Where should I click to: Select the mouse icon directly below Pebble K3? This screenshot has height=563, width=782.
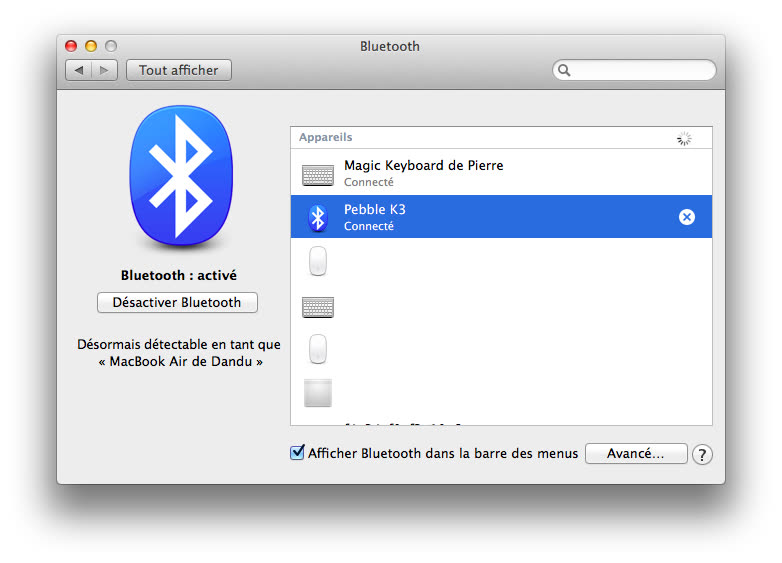[x=318, y=262]
